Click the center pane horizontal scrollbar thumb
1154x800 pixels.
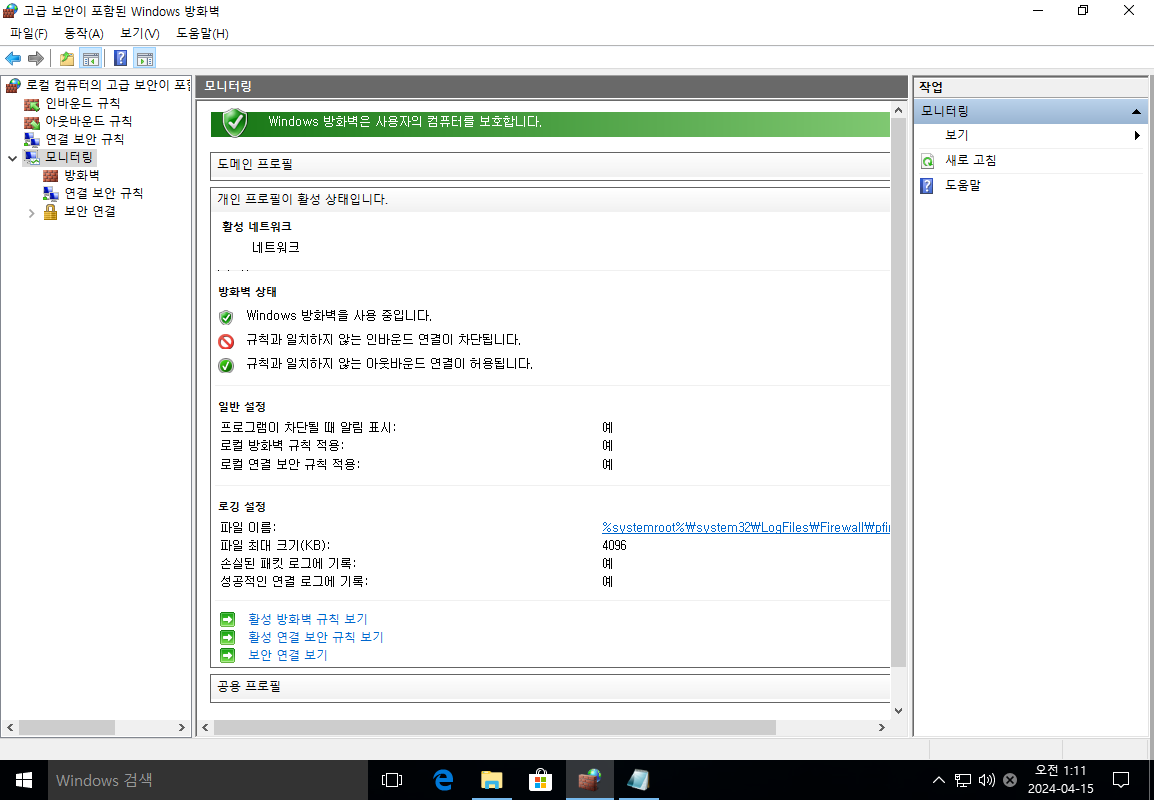pyautogui.click(x=495, y=728)
